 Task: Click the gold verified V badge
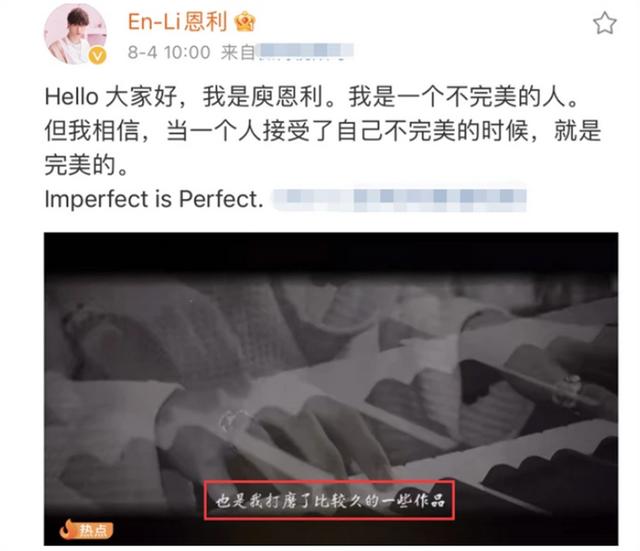point(97,56)
